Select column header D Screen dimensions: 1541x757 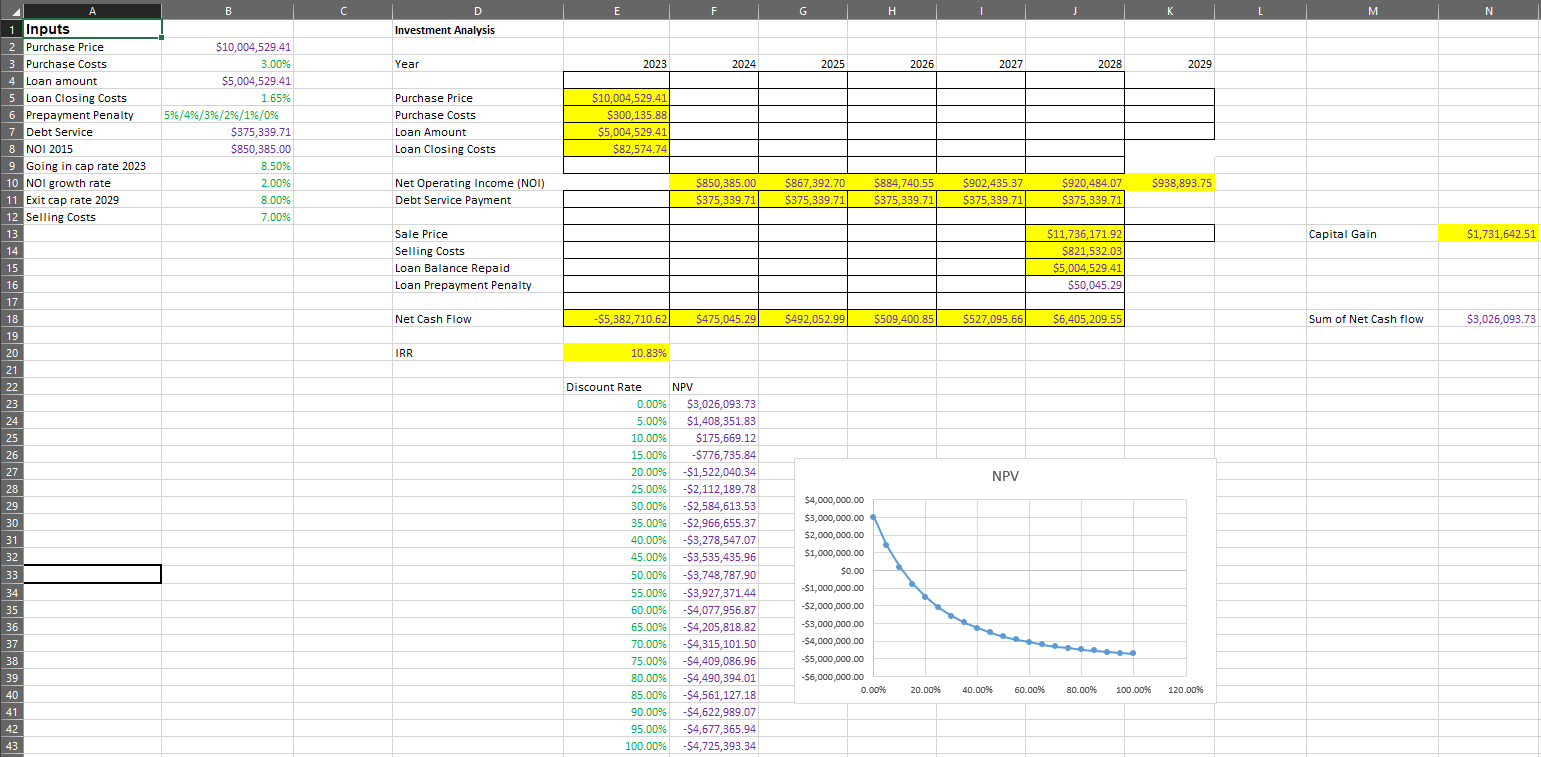click(476, 9)
